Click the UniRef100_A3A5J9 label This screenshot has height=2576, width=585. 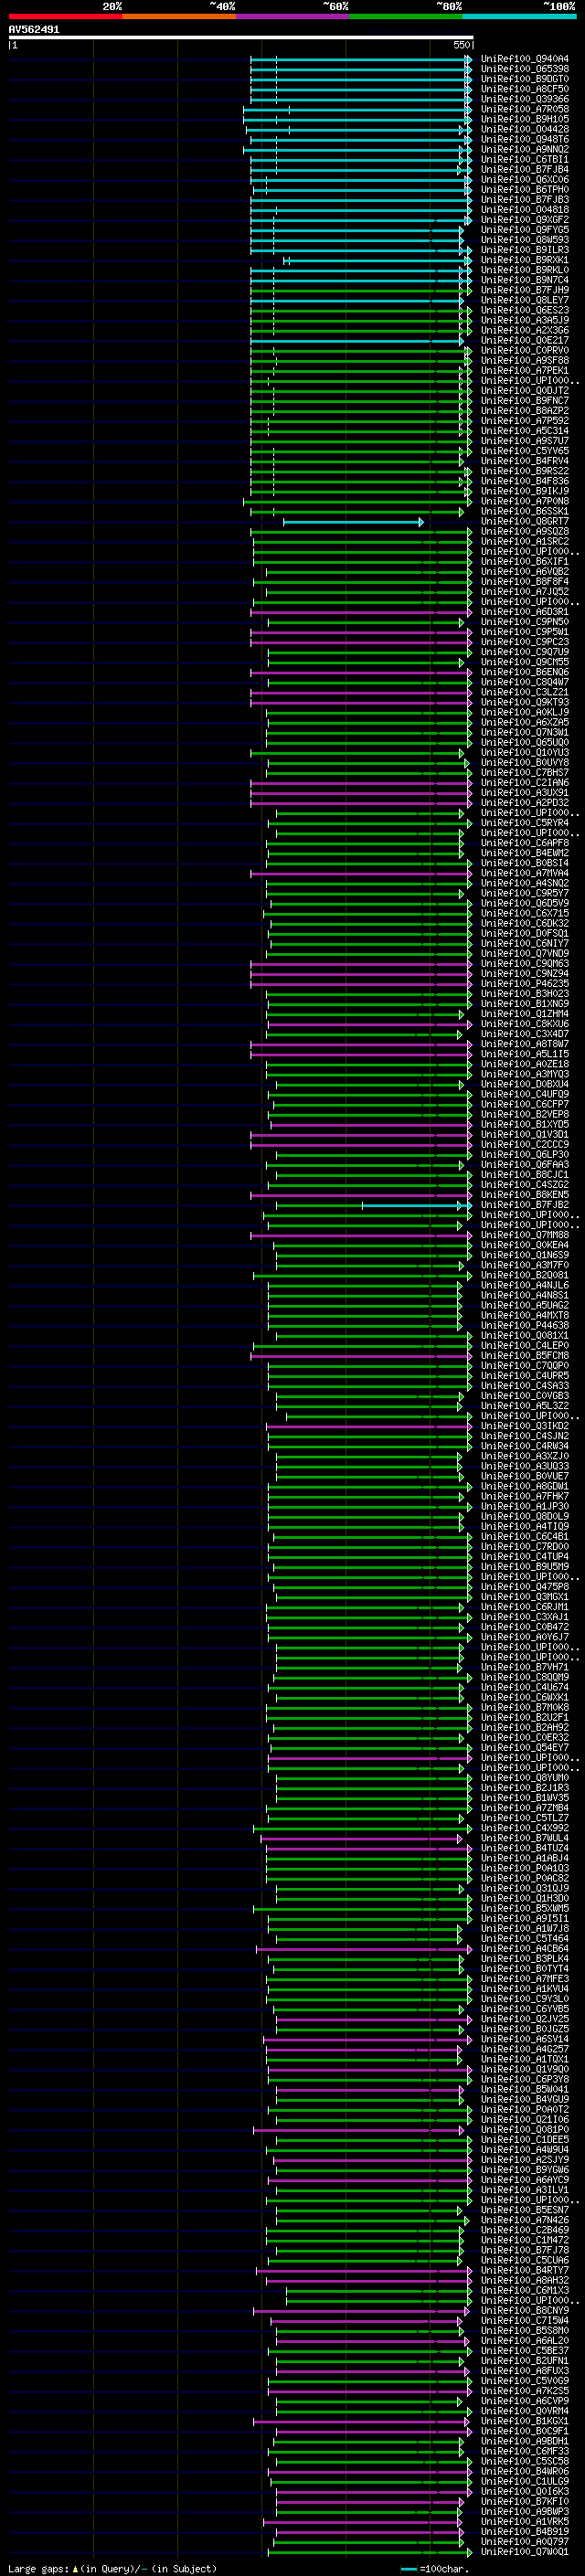524,320
